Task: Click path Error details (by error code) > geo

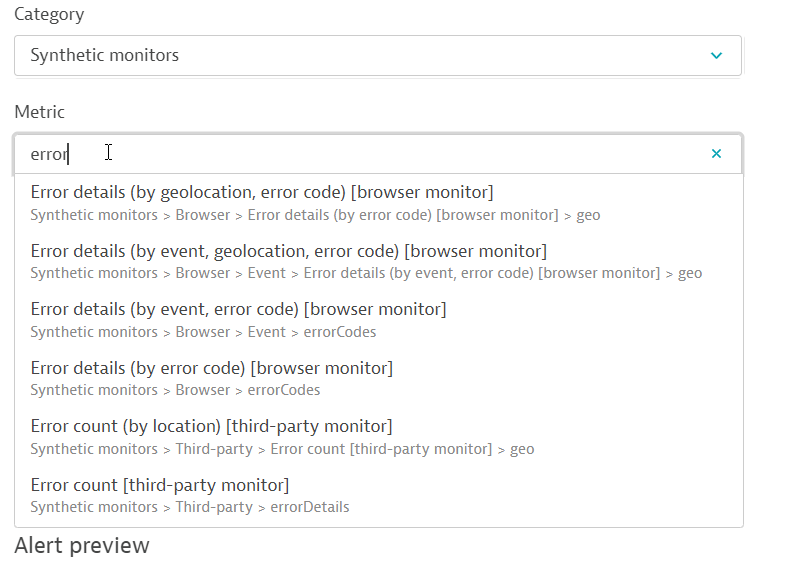Action: point(315,215)
